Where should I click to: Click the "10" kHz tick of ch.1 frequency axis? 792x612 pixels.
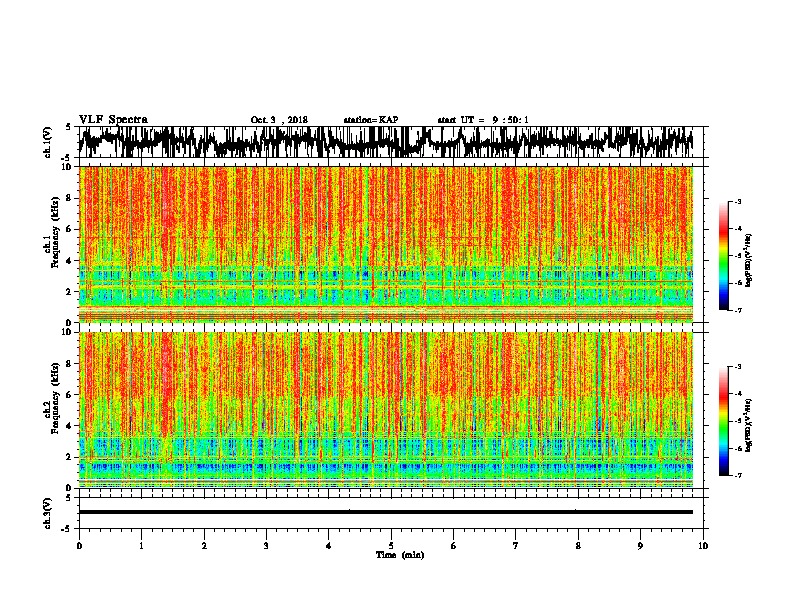(68, 167)
